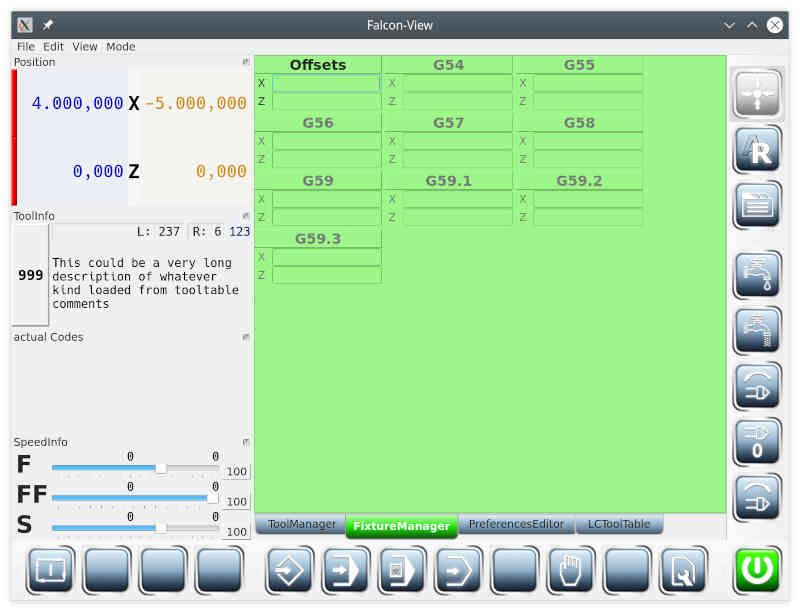Undock the Position panel float button

click(246, 62)
